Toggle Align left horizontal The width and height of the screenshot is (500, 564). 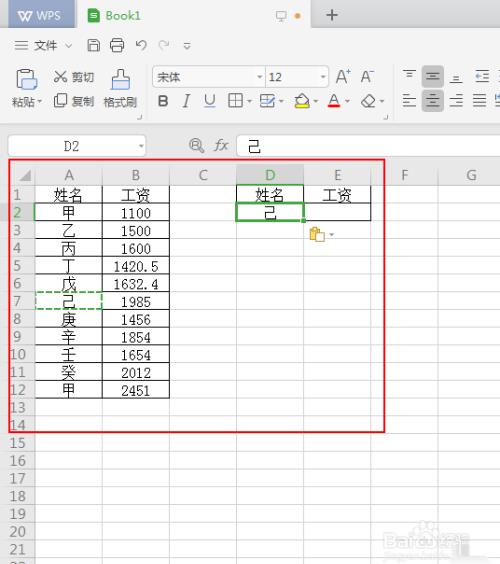[409, 100]
